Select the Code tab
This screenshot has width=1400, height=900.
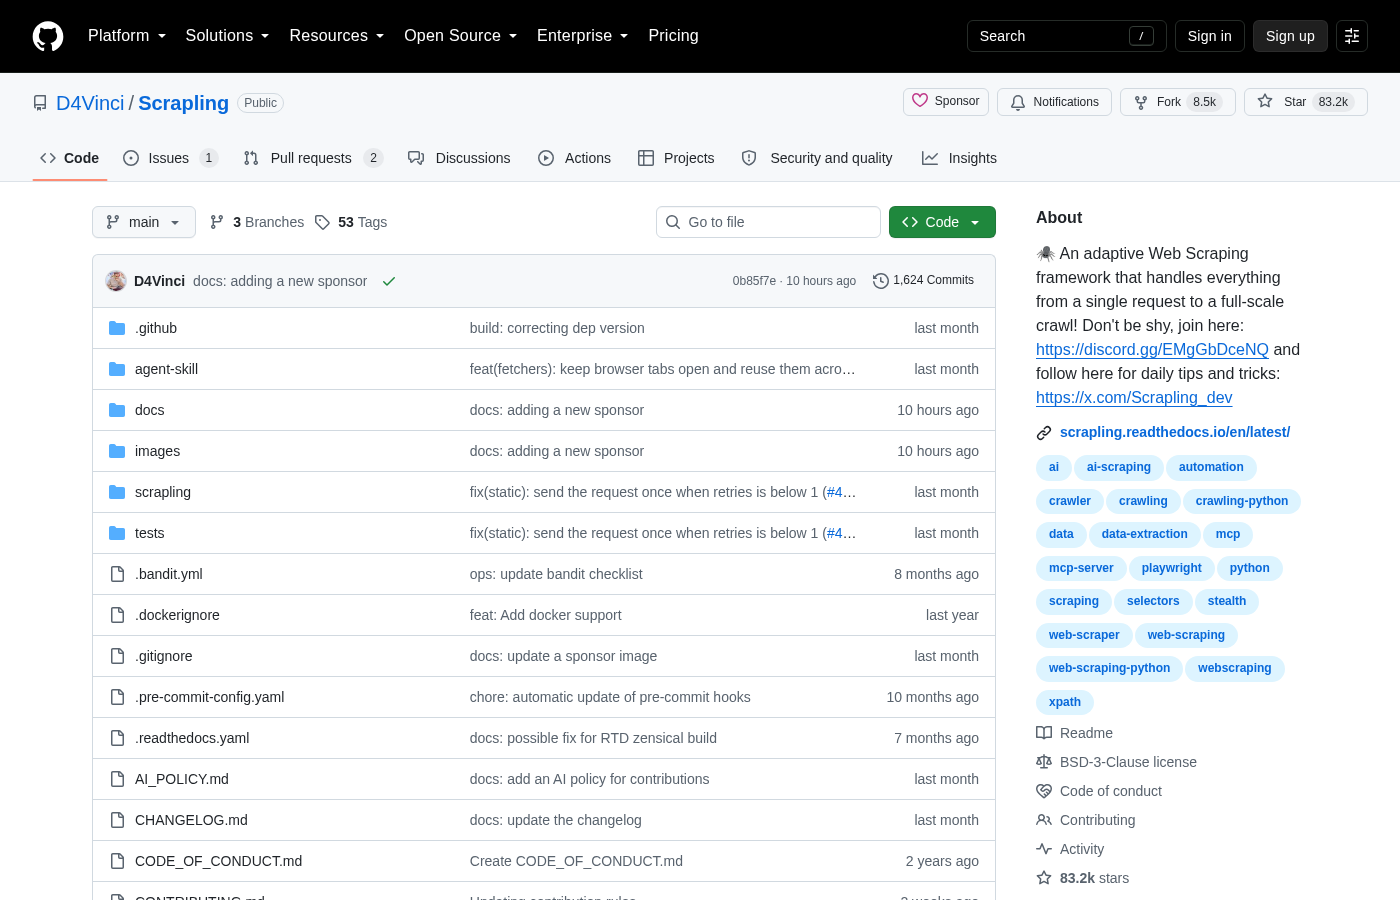pos(70,158)
